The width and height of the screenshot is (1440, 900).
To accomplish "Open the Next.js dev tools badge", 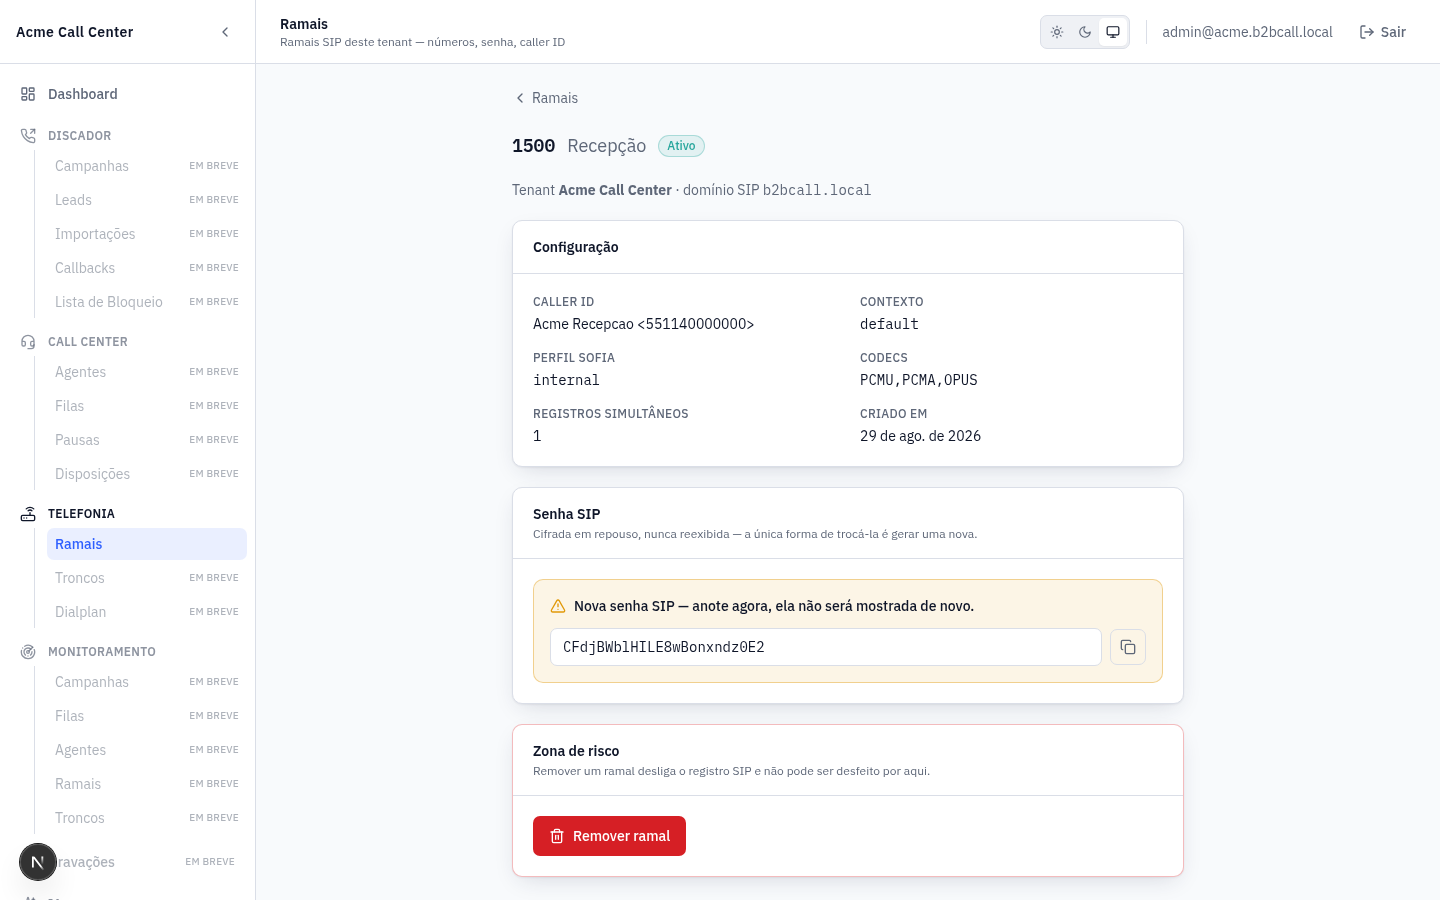I will pyautogui.click(x=38, y=862).
